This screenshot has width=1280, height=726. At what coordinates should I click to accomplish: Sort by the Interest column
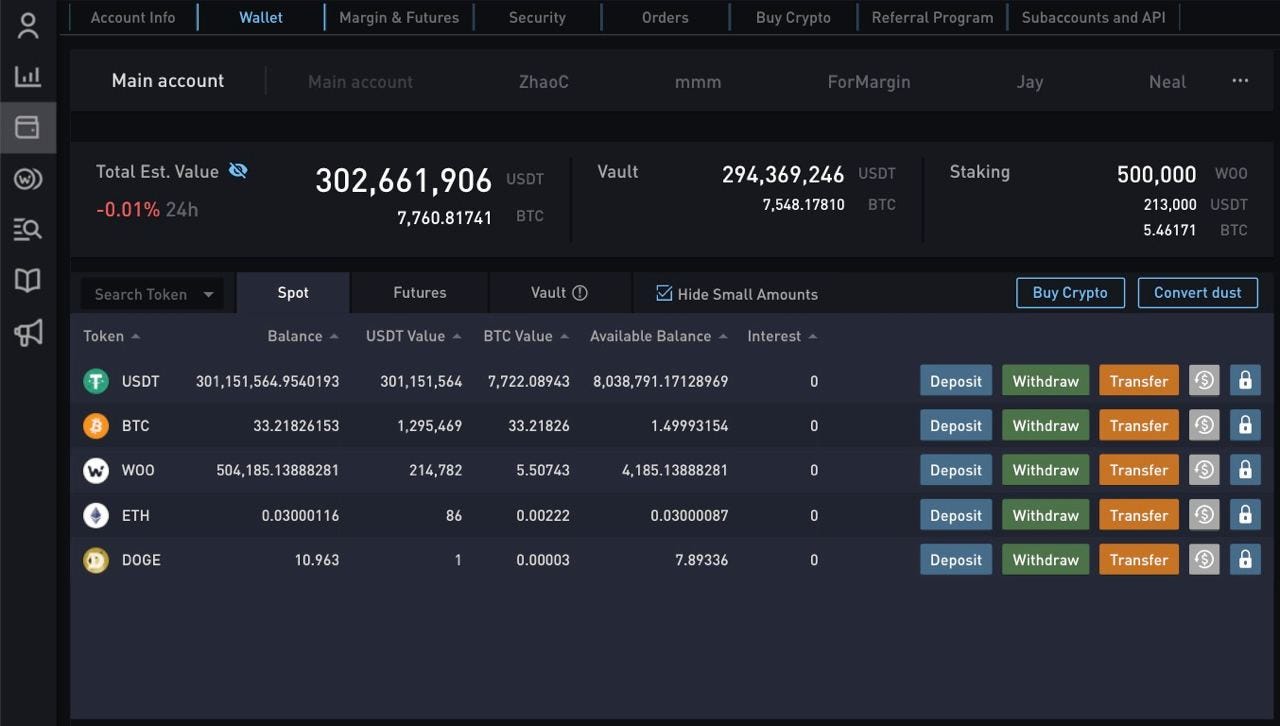click(782, 336)
